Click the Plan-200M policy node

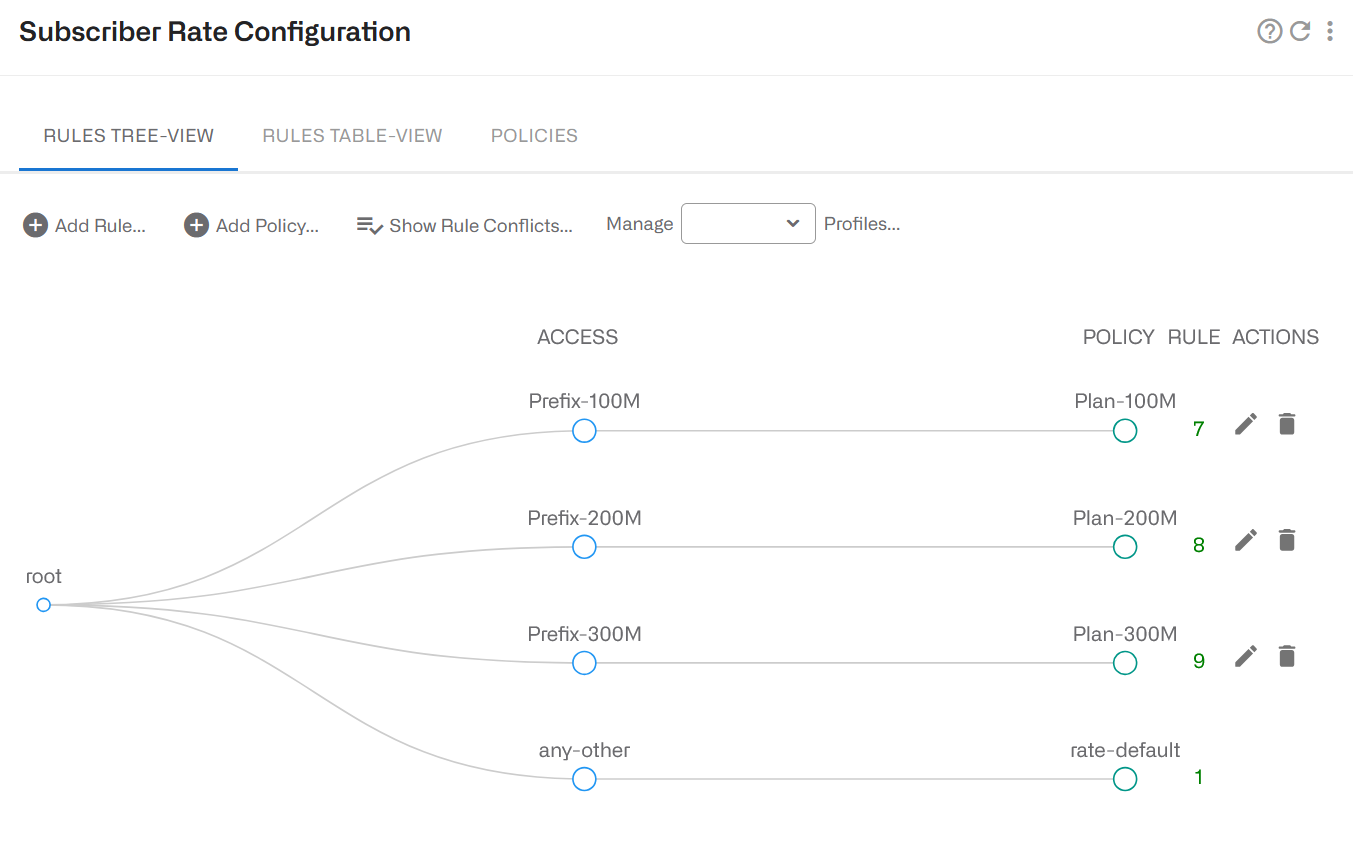tap(1125, 547)
